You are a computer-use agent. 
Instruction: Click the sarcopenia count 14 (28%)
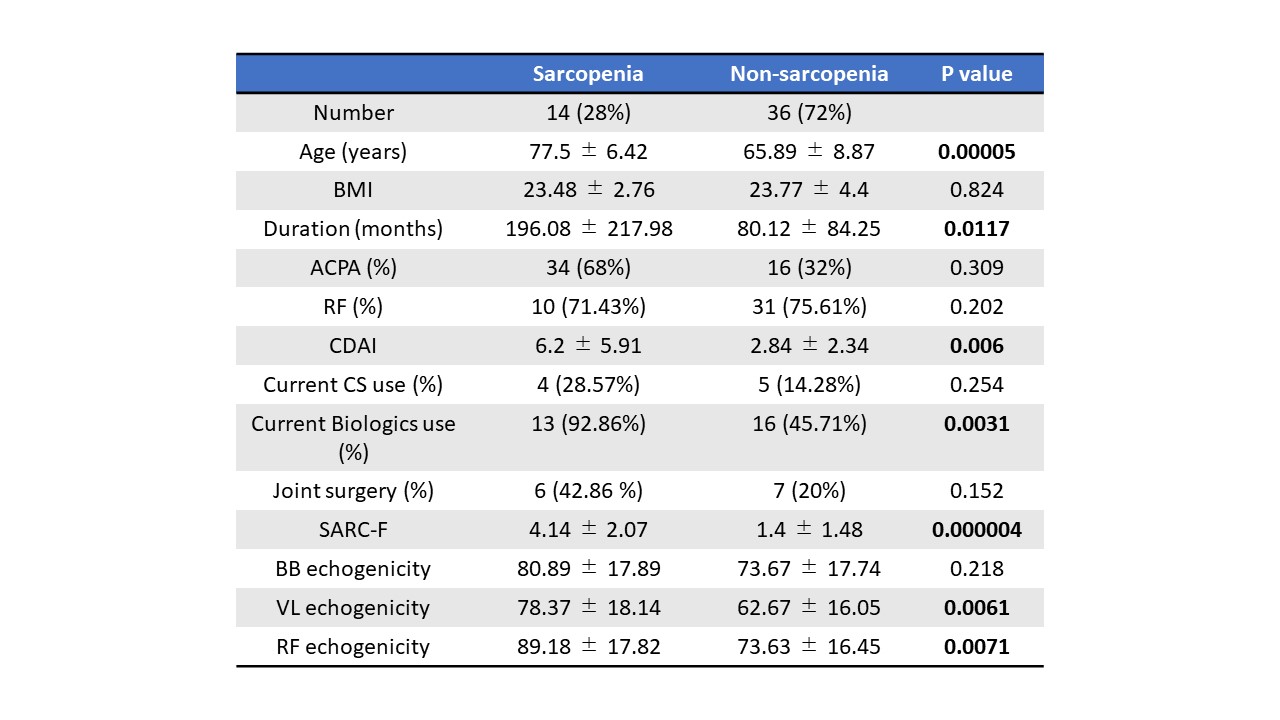point(587,113)
